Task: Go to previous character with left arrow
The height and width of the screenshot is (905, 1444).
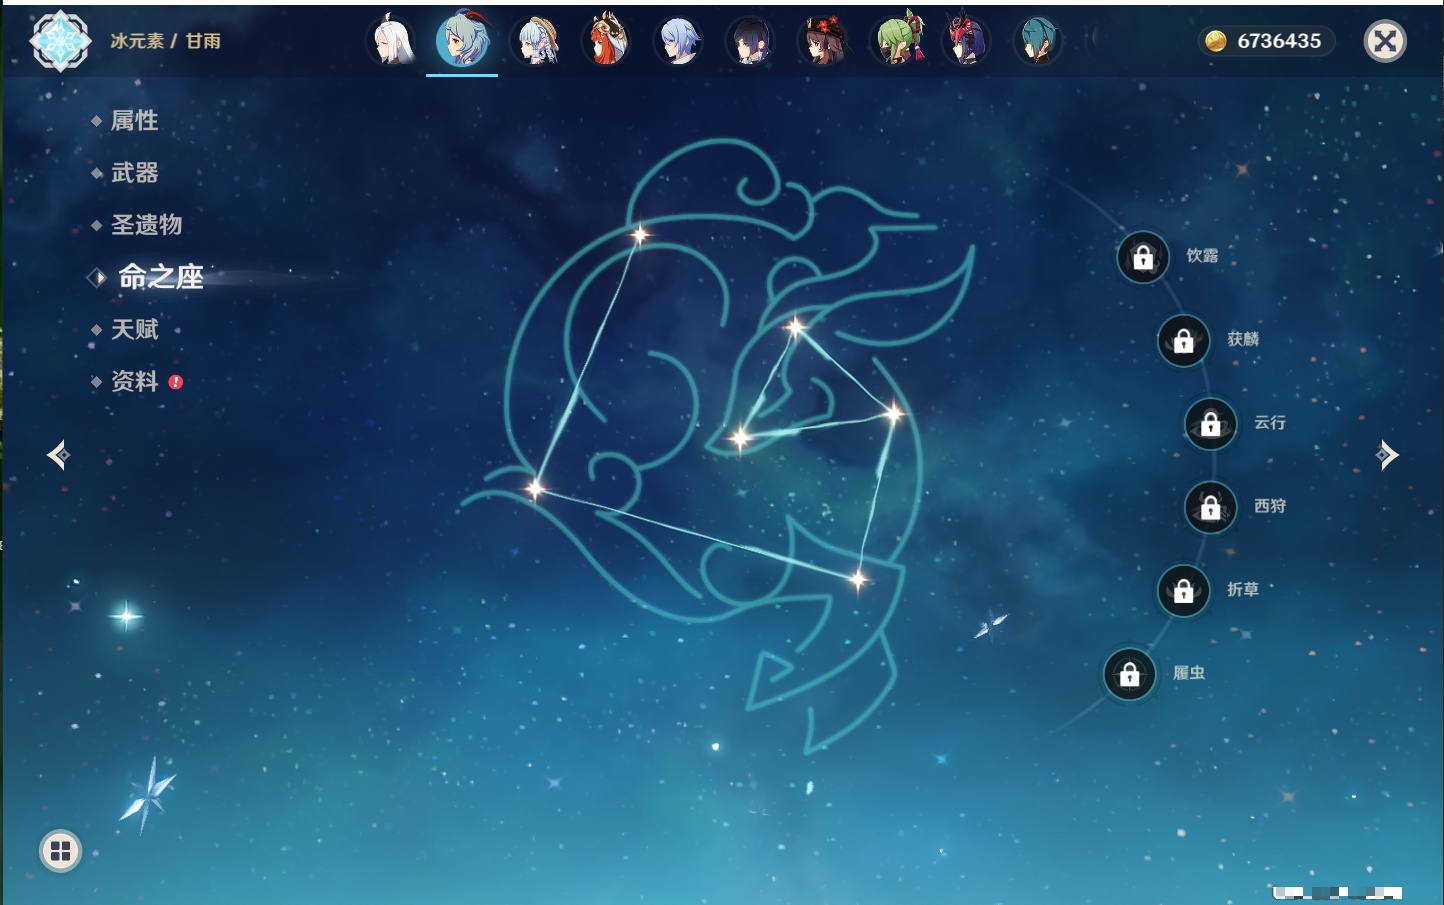Action: coord(58,455)
